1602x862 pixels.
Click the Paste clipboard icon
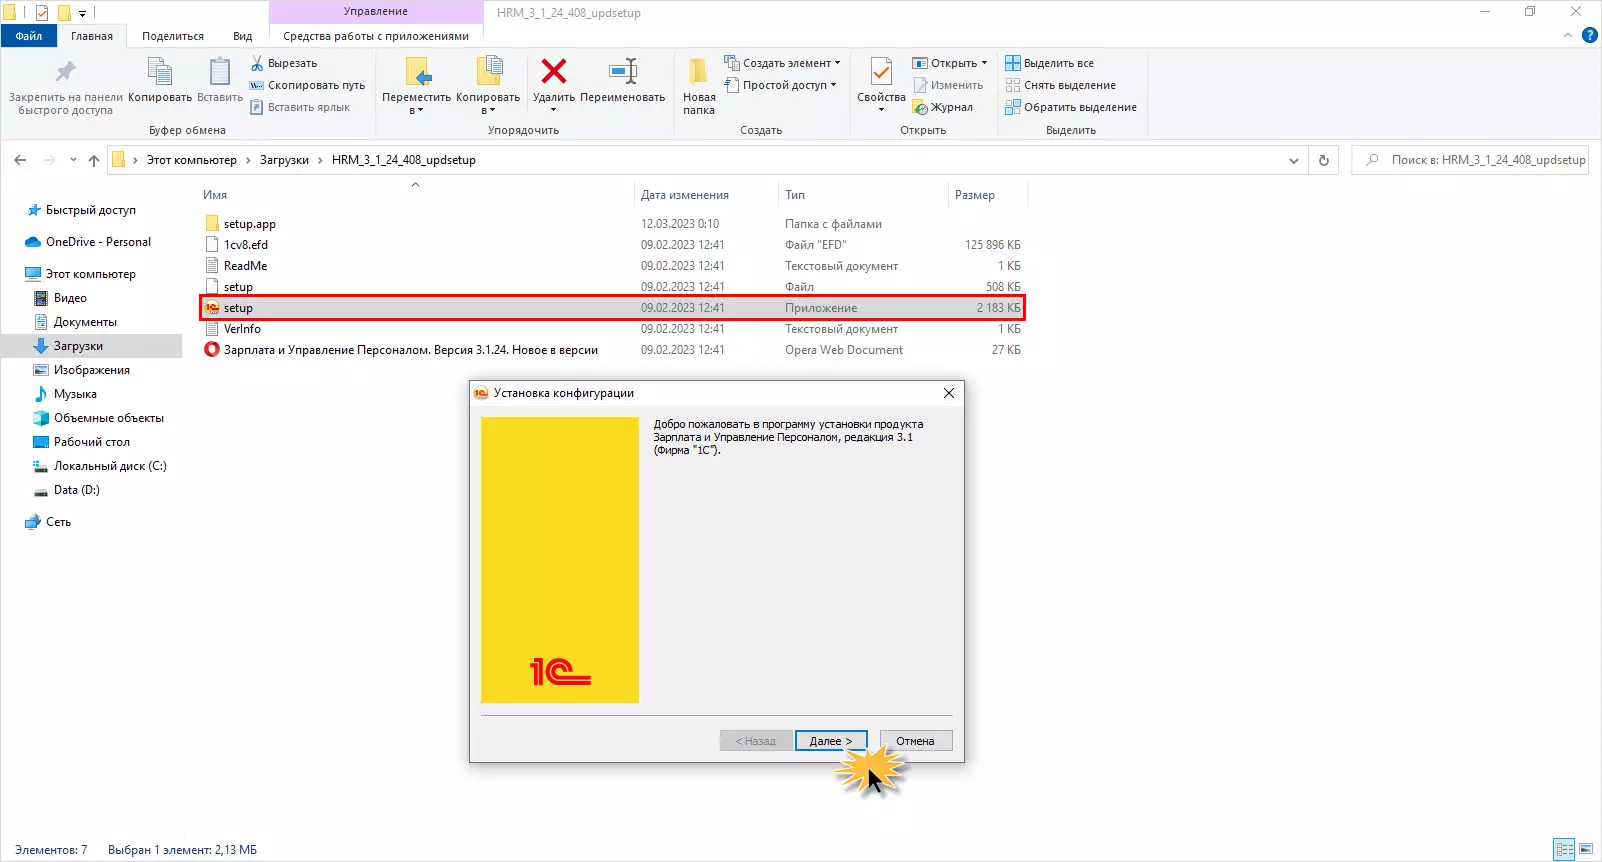coord(220,71)
